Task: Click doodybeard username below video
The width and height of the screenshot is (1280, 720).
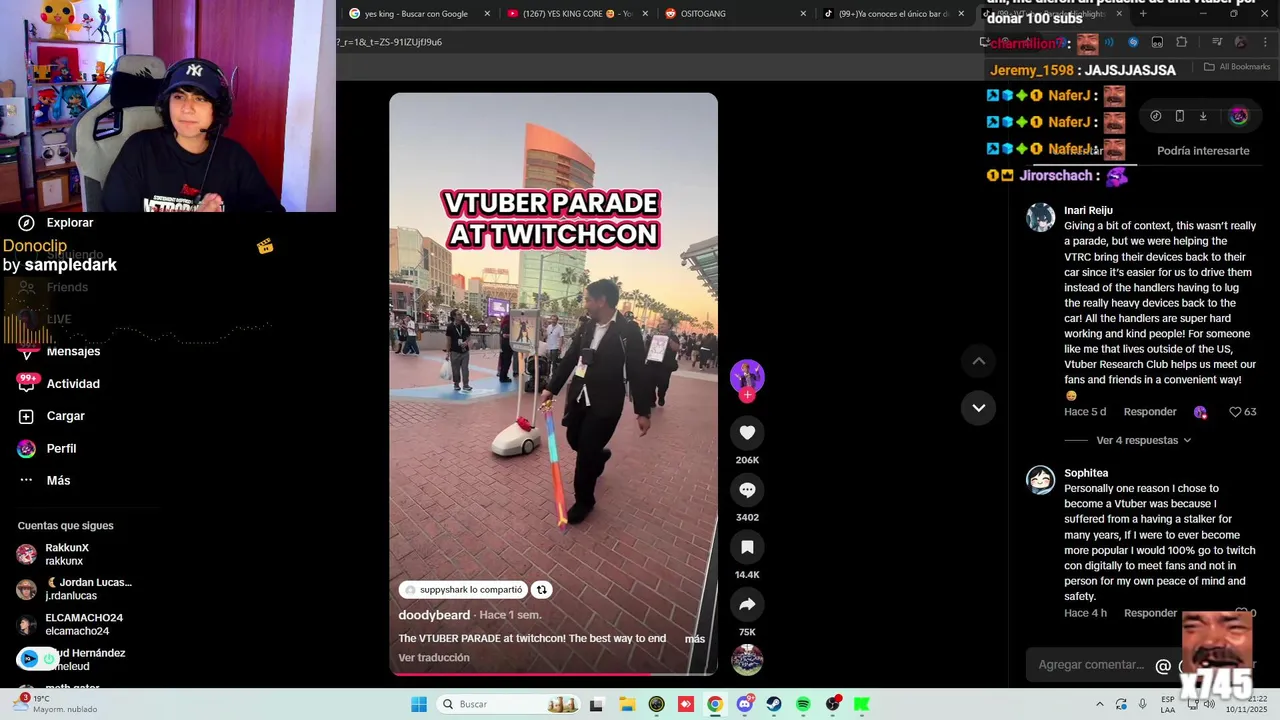Action: (434, 615)
